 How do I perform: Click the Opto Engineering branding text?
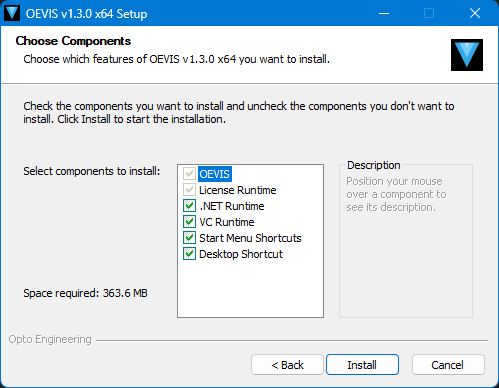pos(50,339)
